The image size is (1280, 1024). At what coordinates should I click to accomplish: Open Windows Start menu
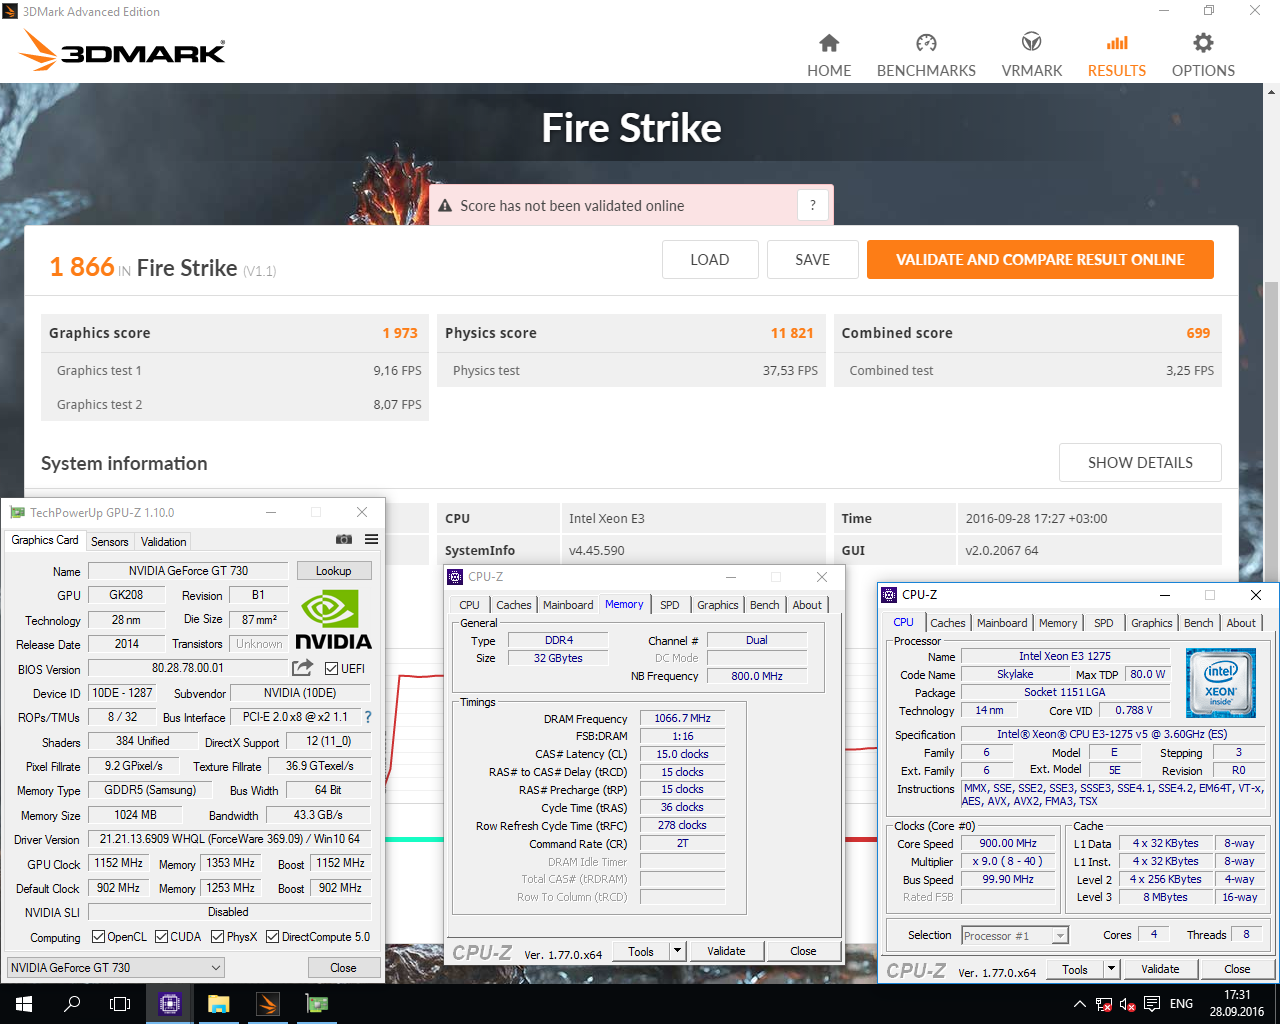point(24,1004)
